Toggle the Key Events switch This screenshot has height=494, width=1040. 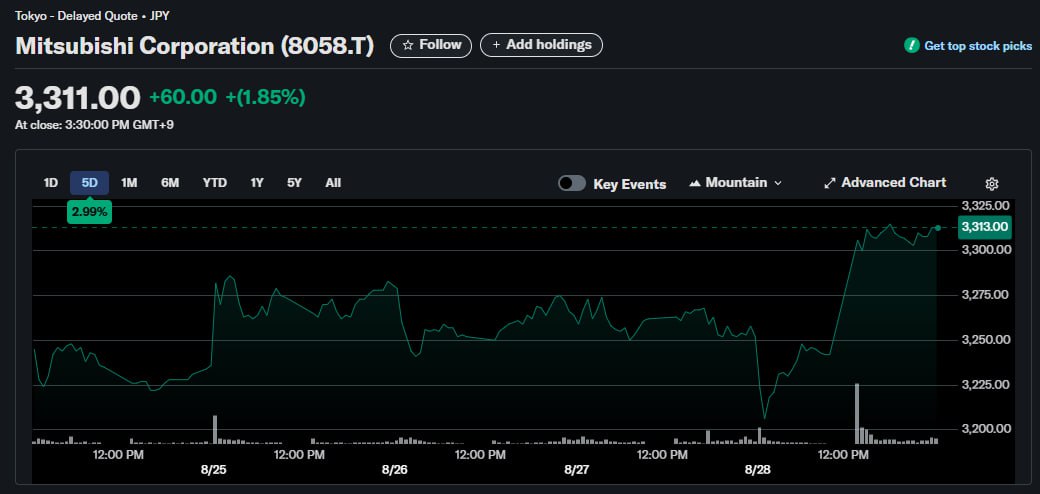[572, 183]
